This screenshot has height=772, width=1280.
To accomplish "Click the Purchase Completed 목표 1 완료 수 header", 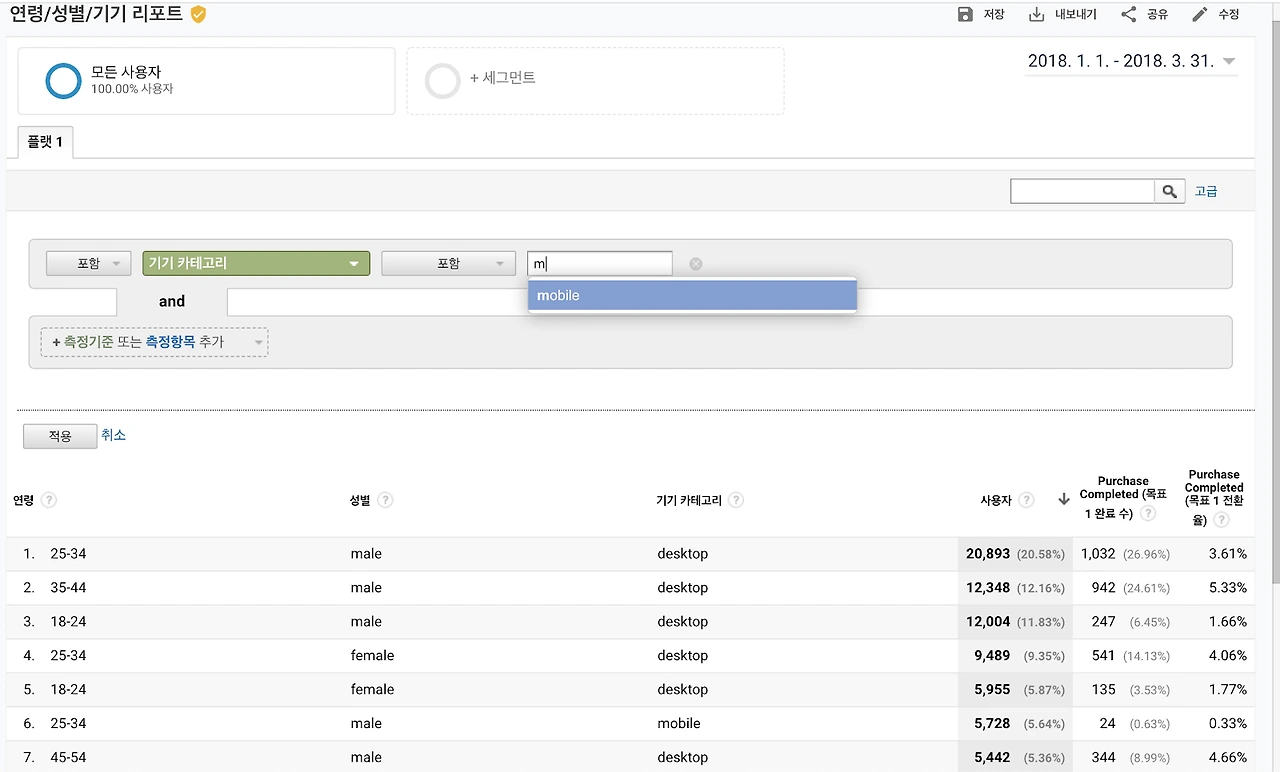I will pyautogui.click(x=1123, y=497).
